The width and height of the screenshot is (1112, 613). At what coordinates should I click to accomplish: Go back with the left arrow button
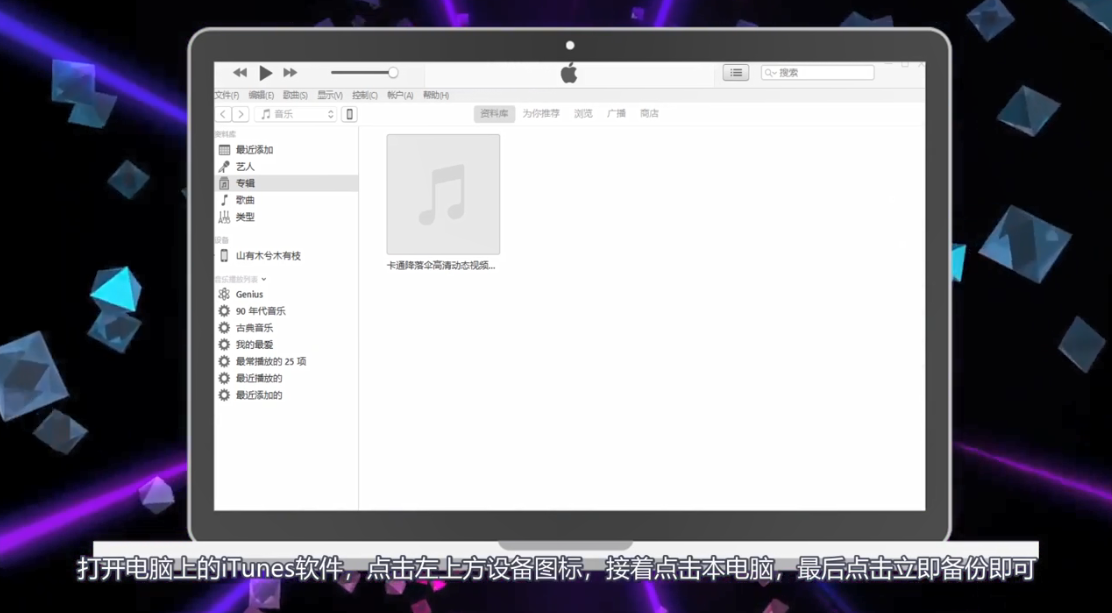click(x=223, y=114)
